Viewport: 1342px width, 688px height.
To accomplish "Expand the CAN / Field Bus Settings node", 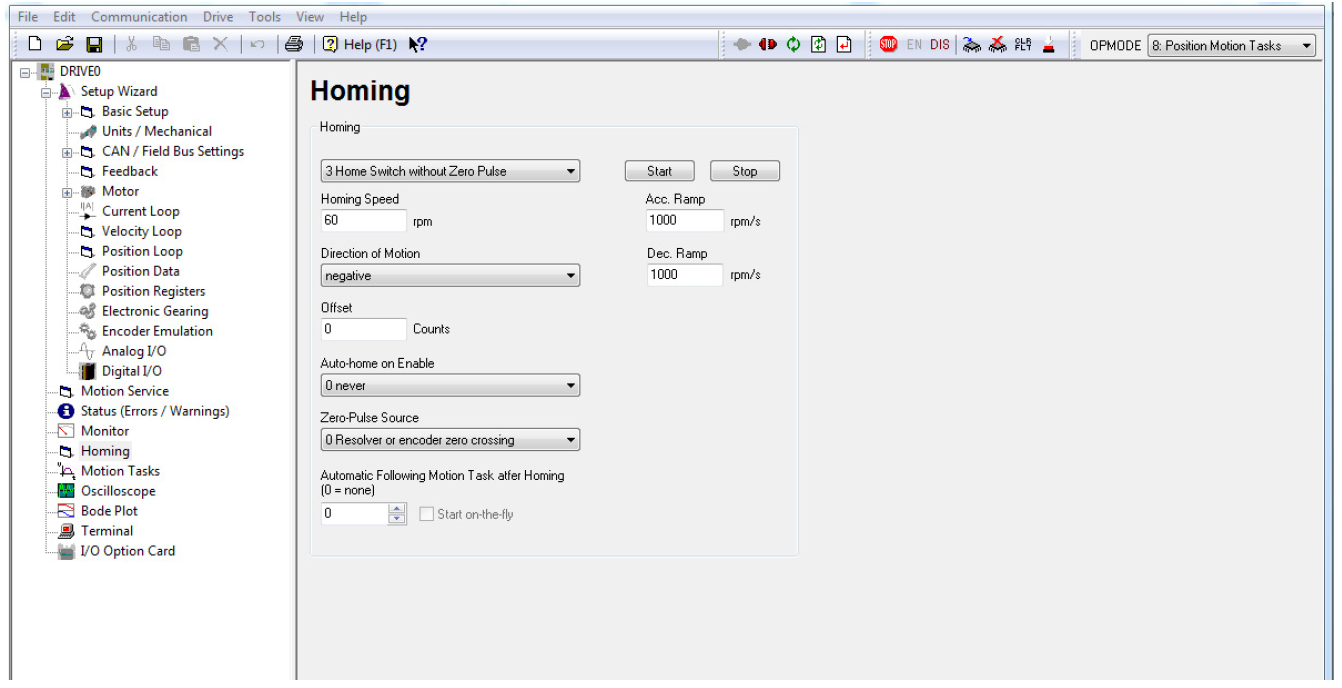I will (x=67, y=152).
